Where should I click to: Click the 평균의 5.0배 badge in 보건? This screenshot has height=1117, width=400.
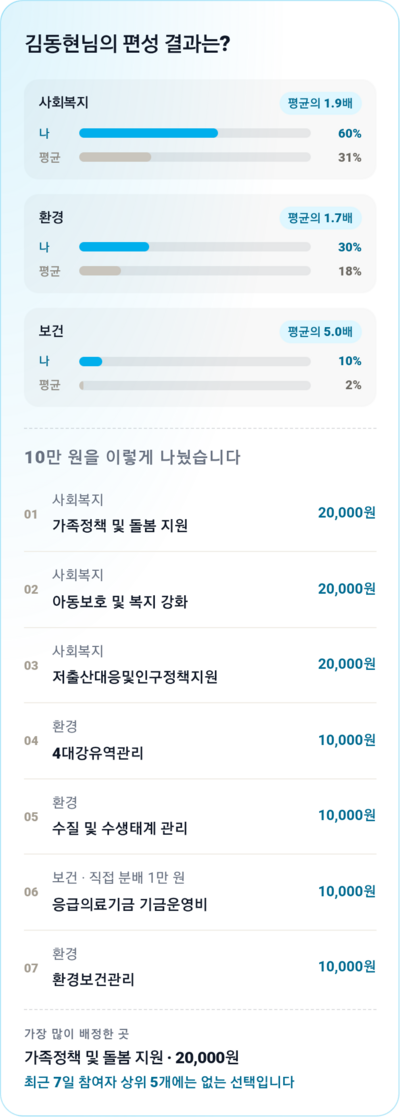pos(320,331)
